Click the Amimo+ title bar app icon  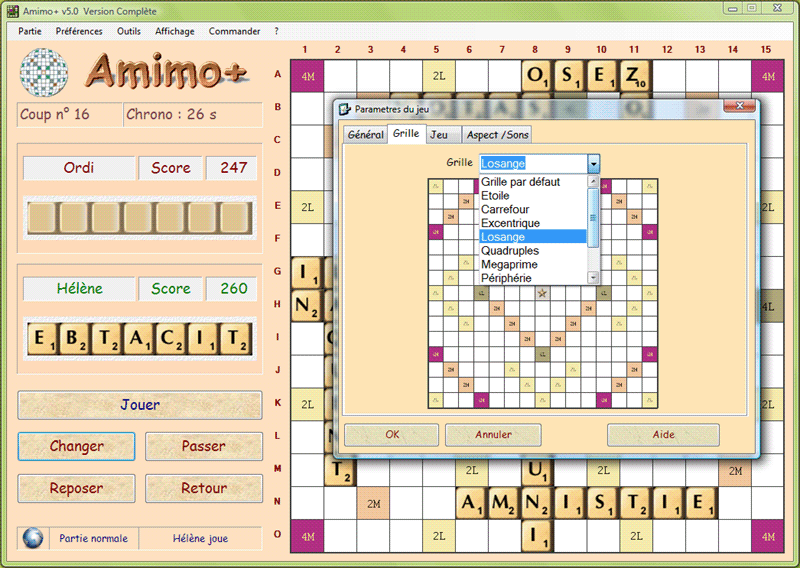point(13,11)
